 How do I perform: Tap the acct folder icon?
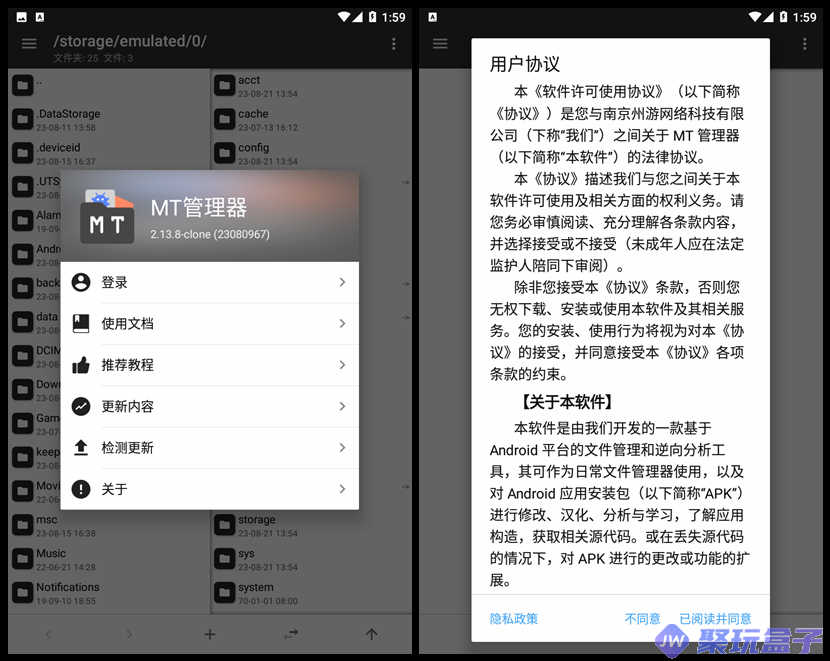click(224, 85)
